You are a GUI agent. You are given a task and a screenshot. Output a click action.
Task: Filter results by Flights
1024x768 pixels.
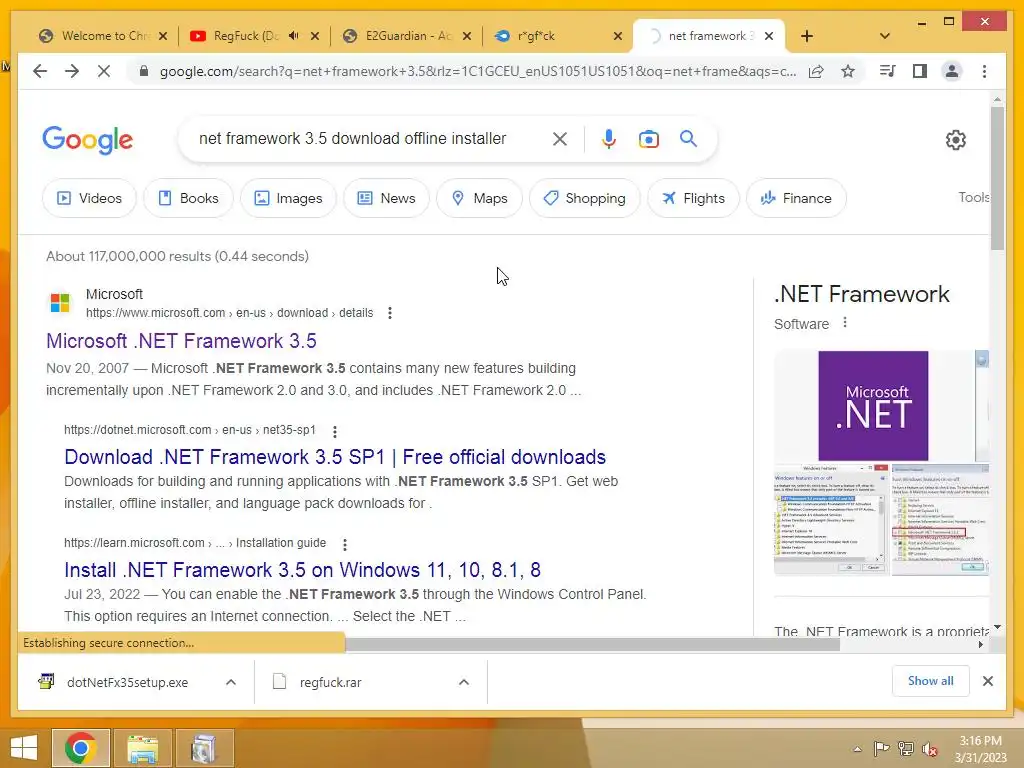[693, 198]
